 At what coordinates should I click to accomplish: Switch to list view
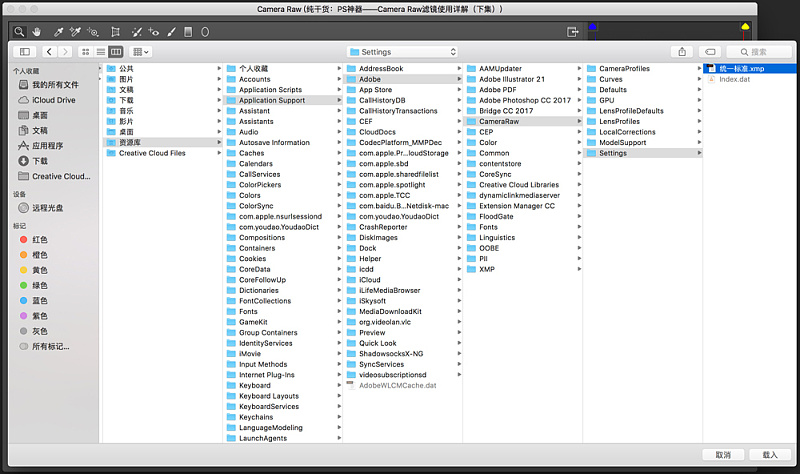(101, 52)
